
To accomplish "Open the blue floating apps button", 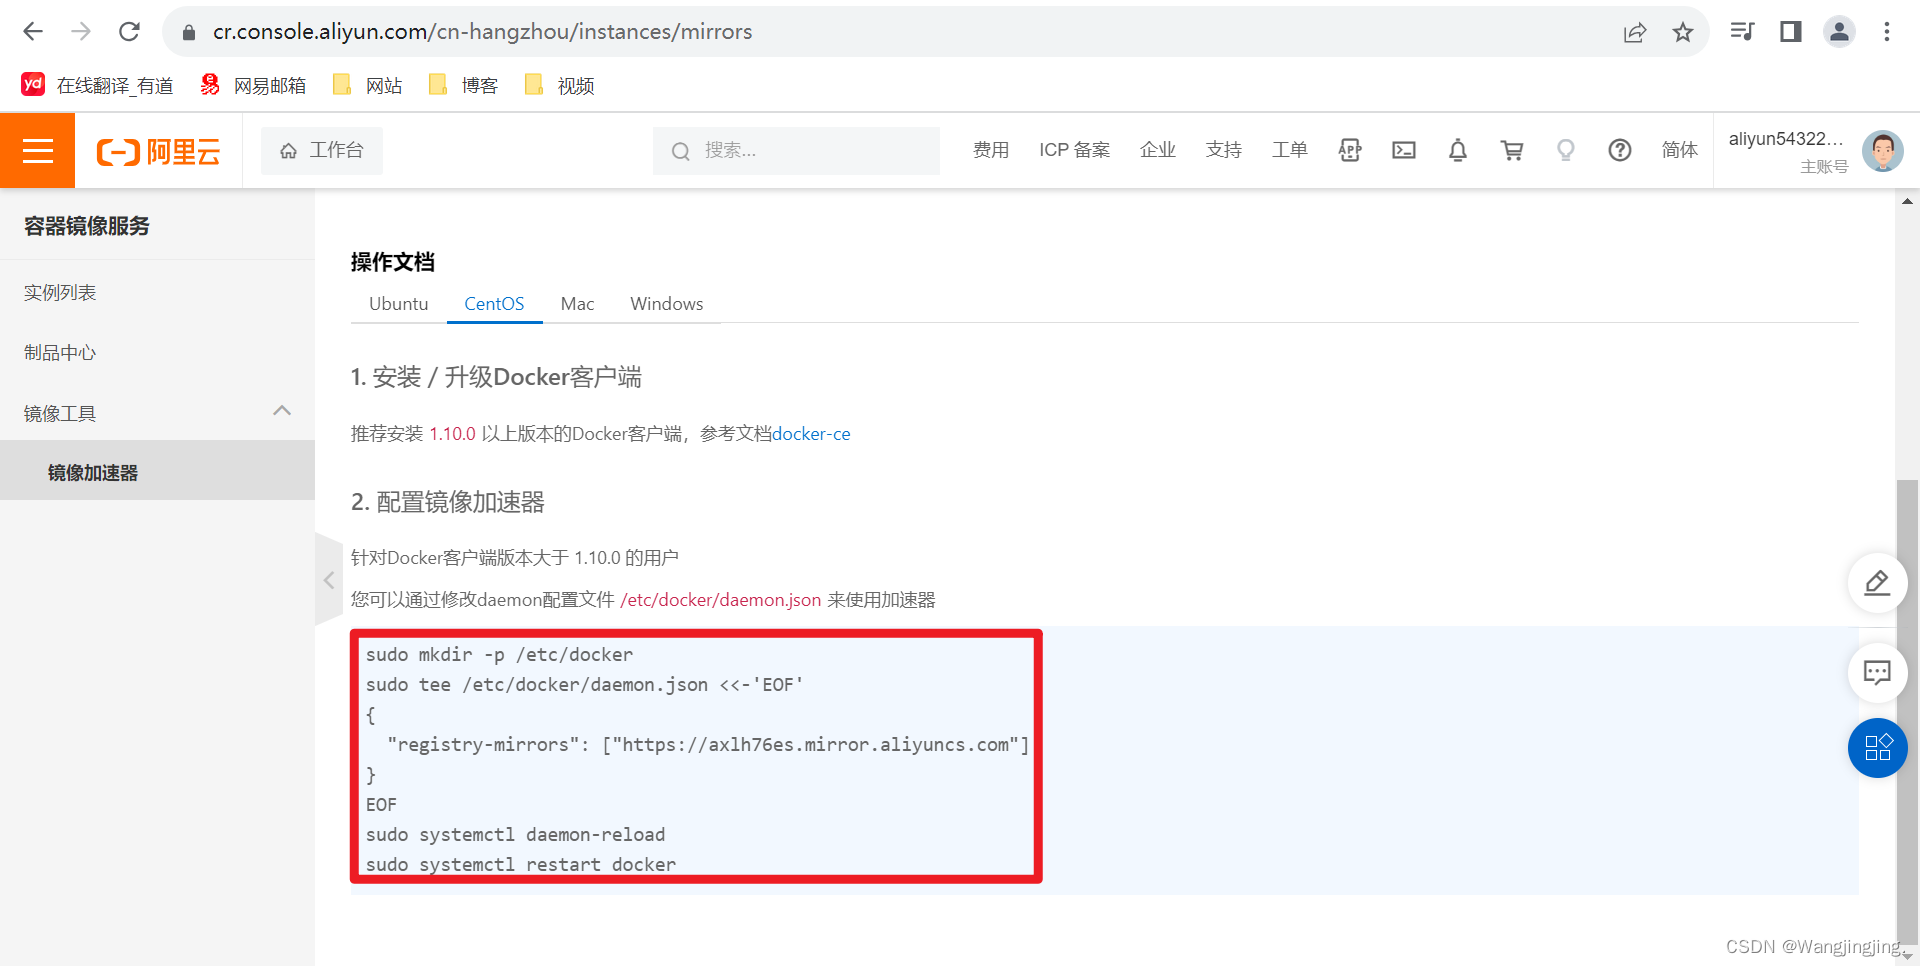I will click(x=1877, y=748).
